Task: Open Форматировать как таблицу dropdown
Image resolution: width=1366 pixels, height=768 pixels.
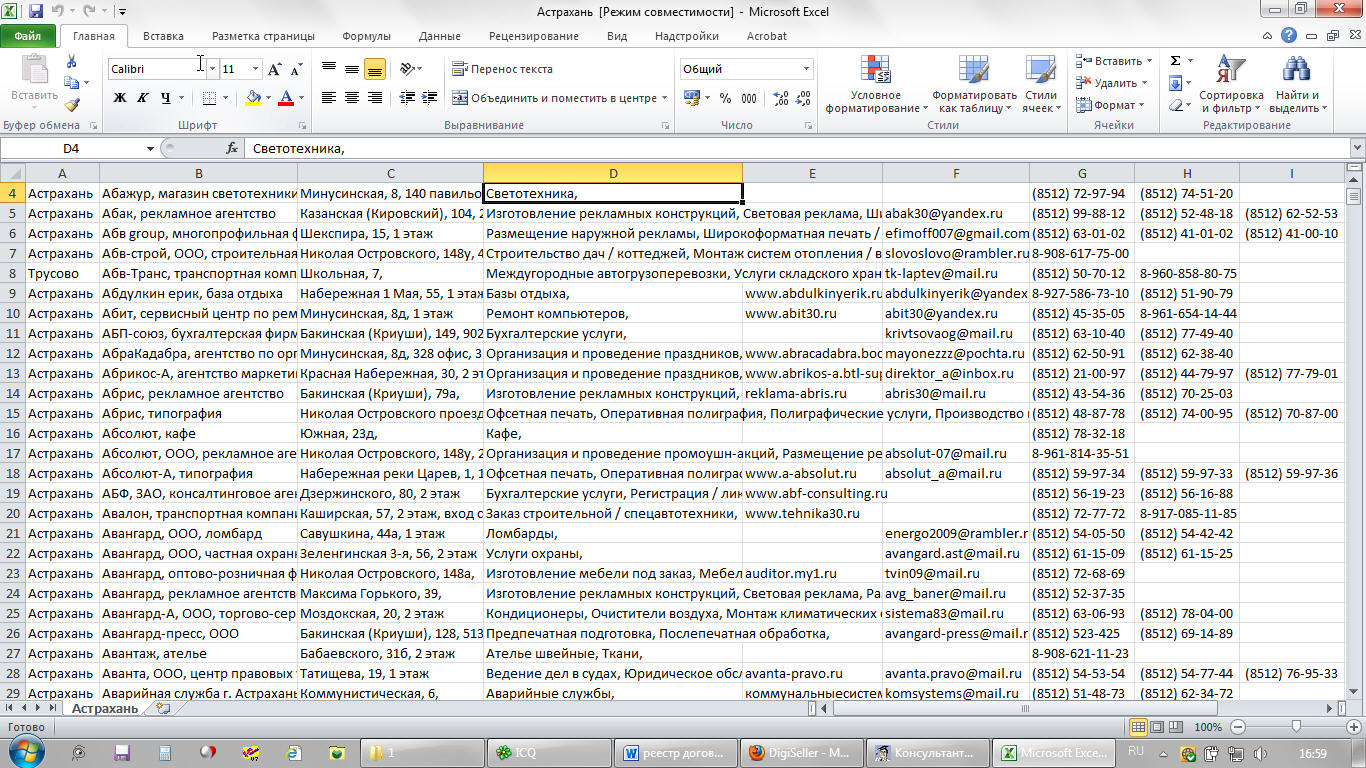Action: pos(975,85)
